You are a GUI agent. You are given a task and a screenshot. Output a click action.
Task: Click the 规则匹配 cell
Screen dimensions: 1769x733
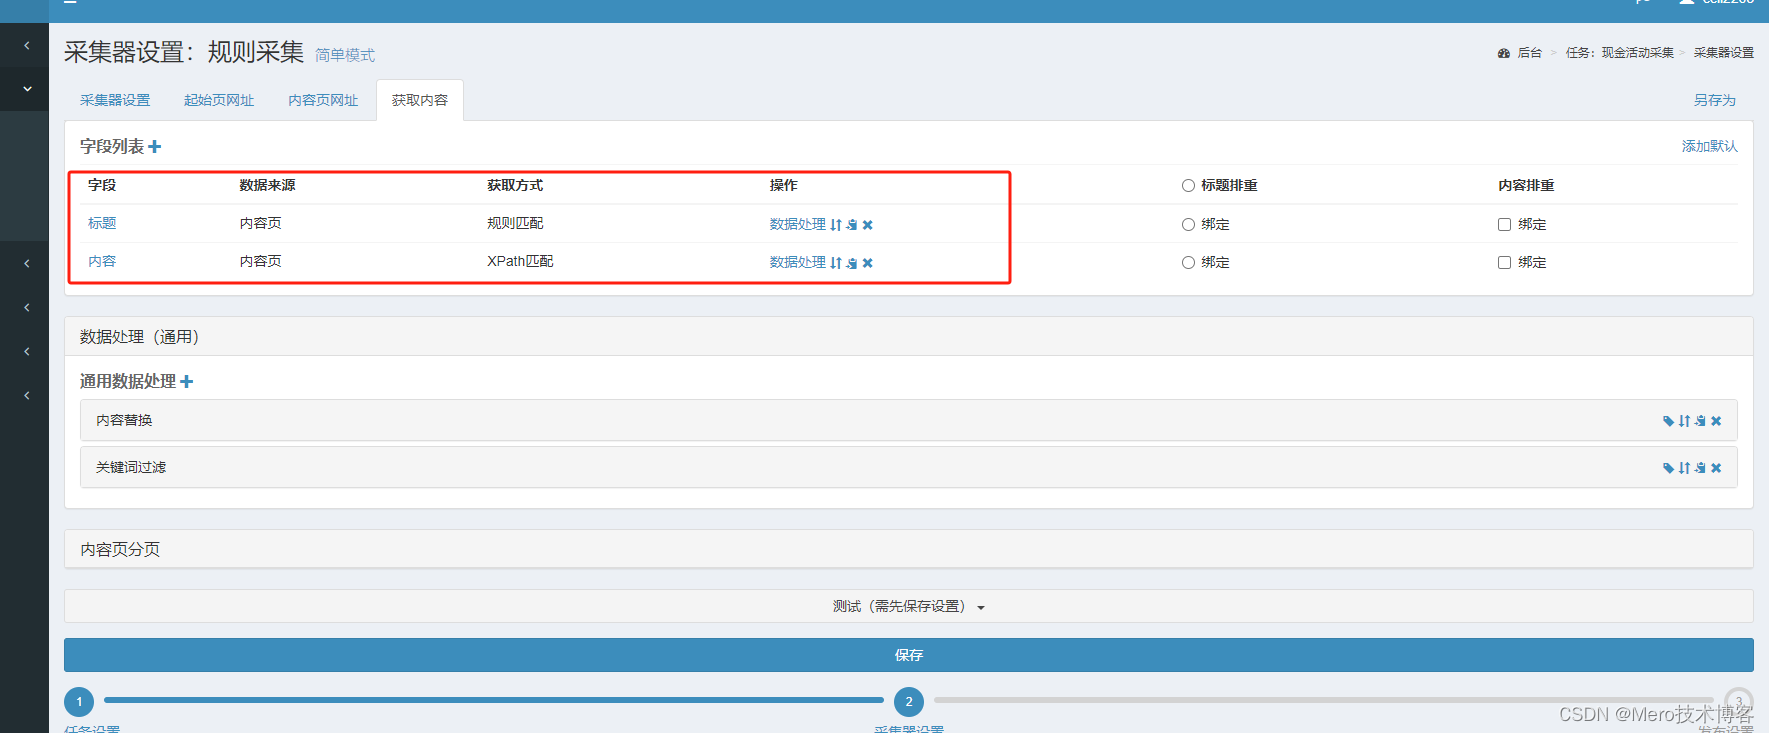point(515,223)
